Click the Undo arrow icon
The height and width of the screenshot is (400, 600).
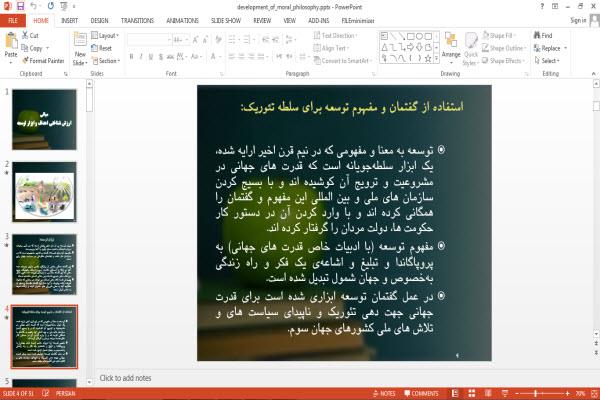click(34, 6)
